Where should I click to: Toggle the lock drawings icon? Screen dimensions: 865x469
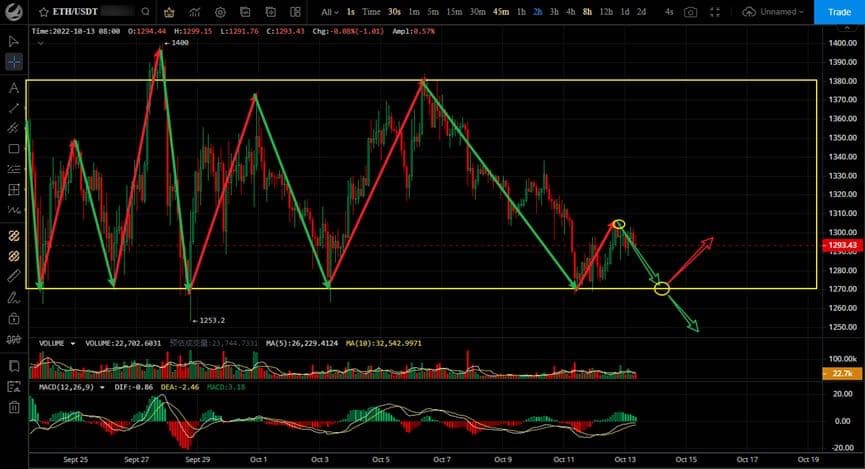click(14, 319)
